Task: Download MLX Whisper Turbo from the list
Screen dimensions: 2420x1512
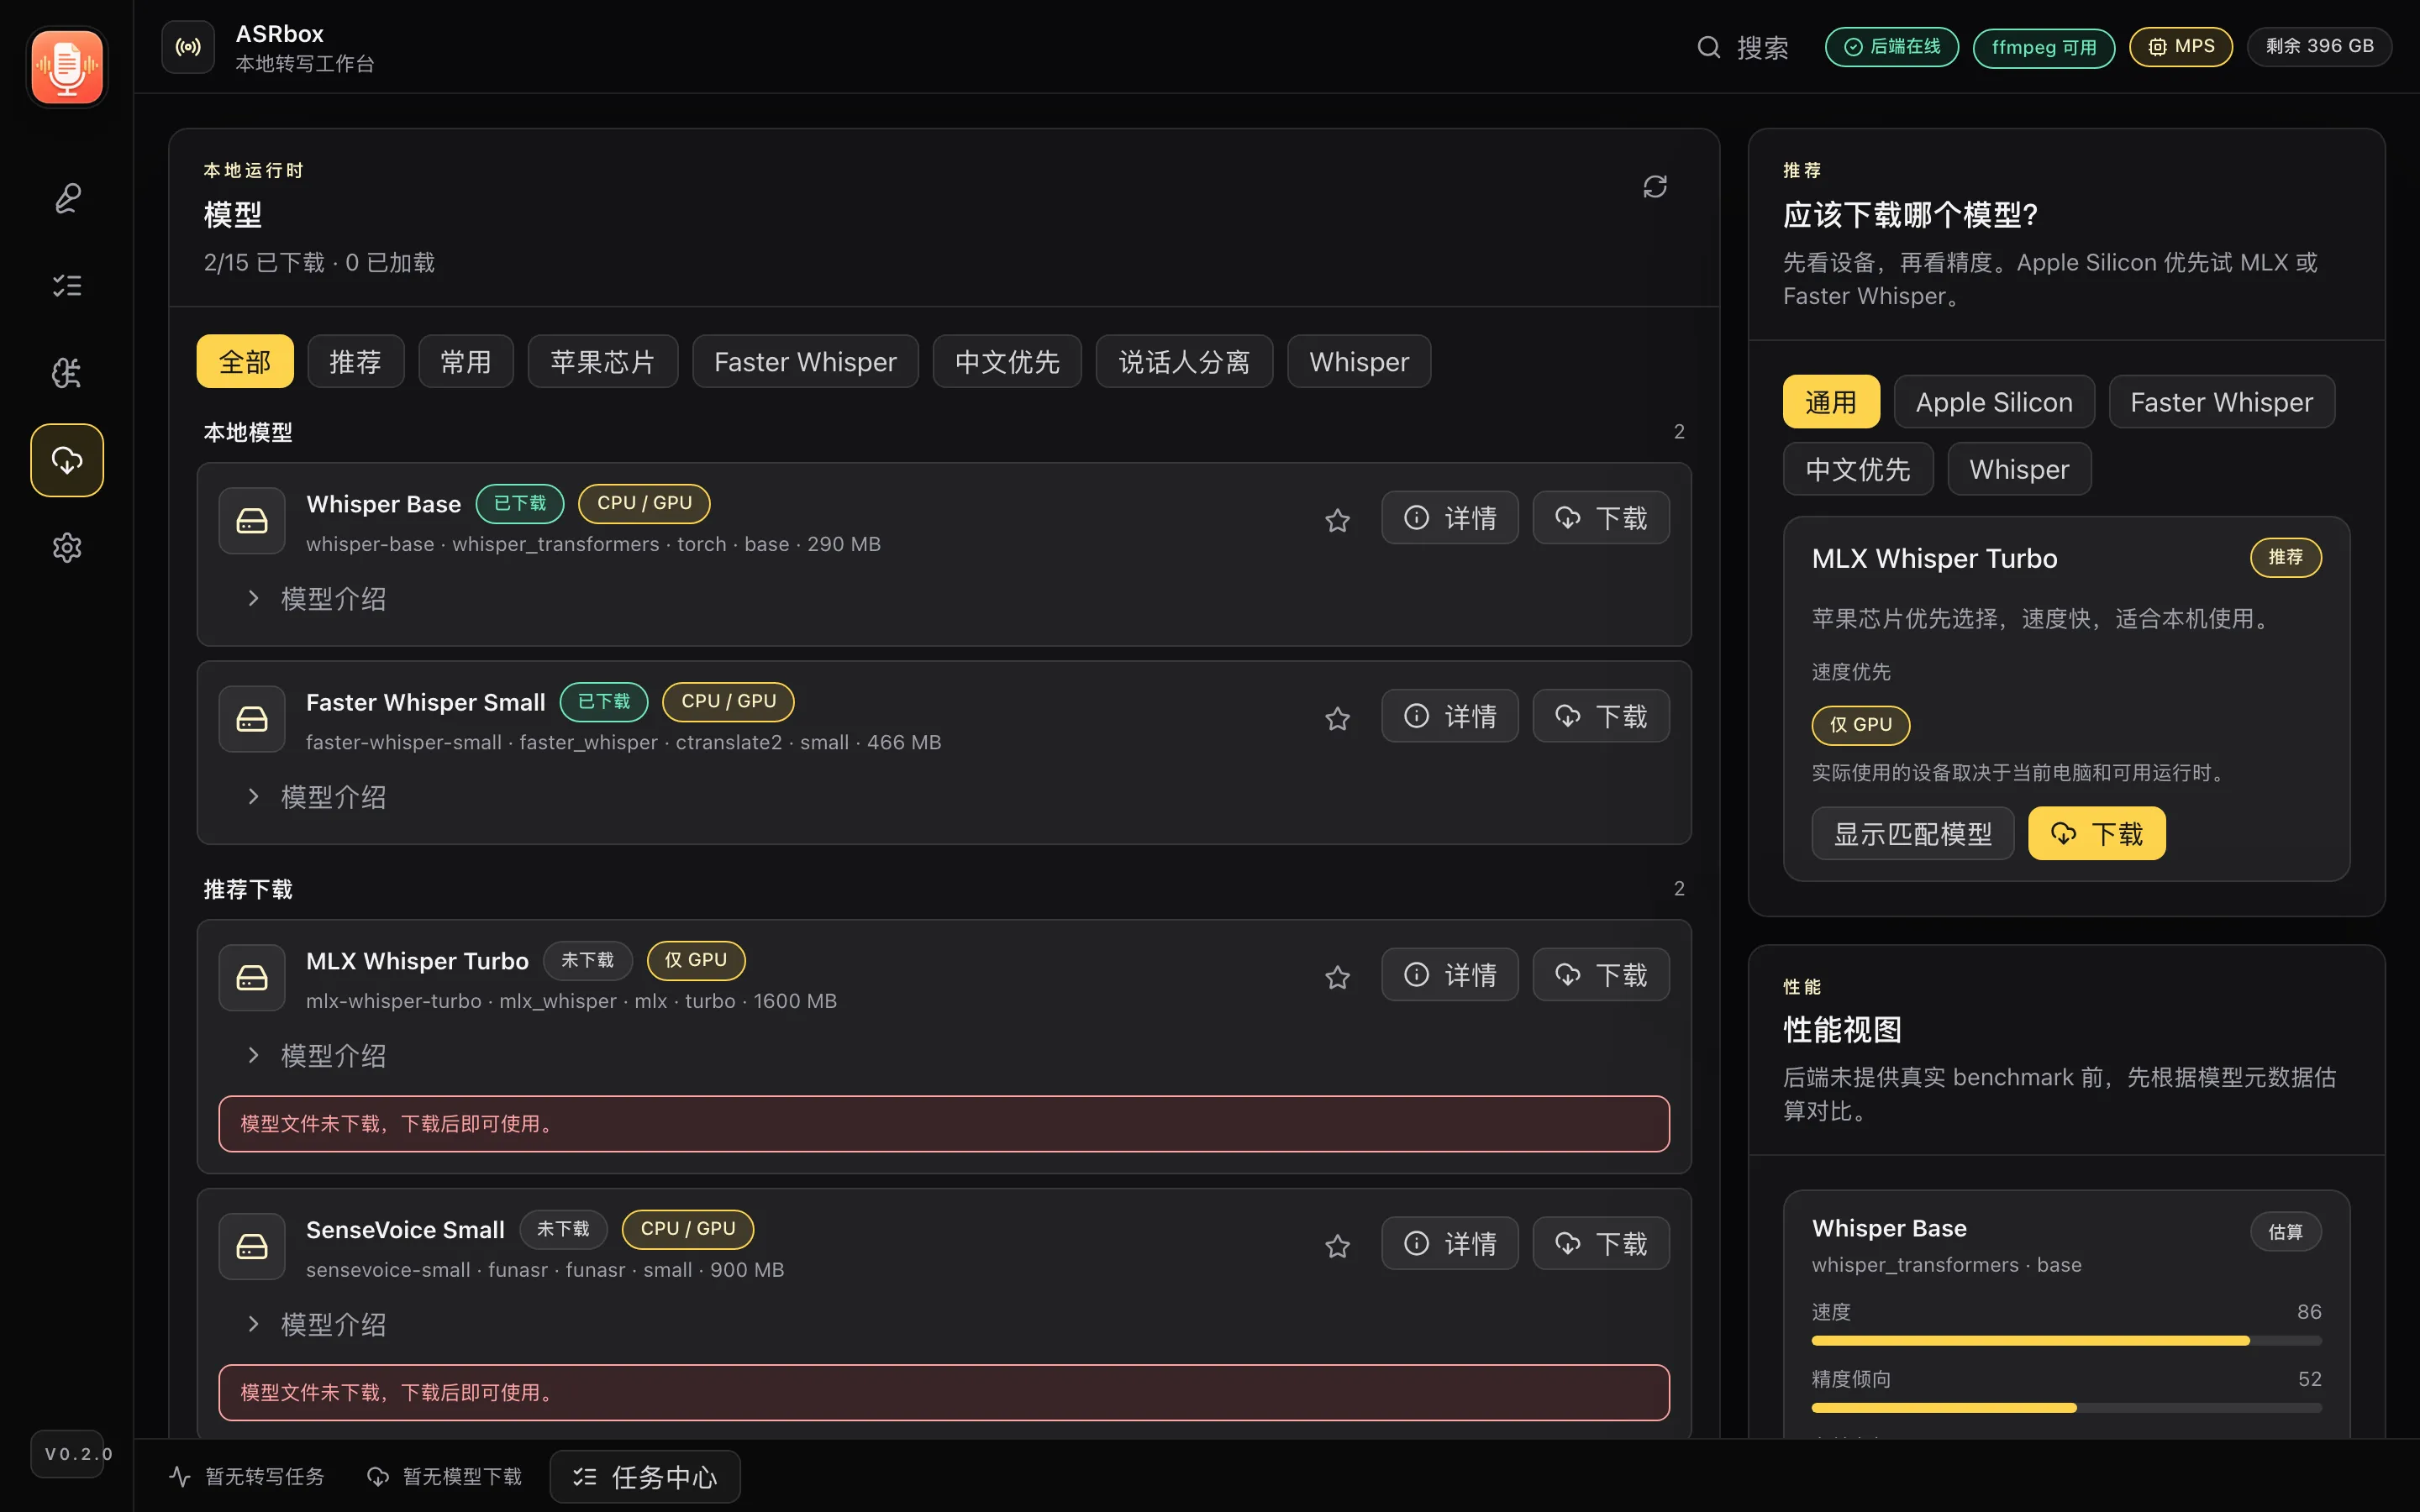Action: pyautogui.click(x=1601, y=975)
